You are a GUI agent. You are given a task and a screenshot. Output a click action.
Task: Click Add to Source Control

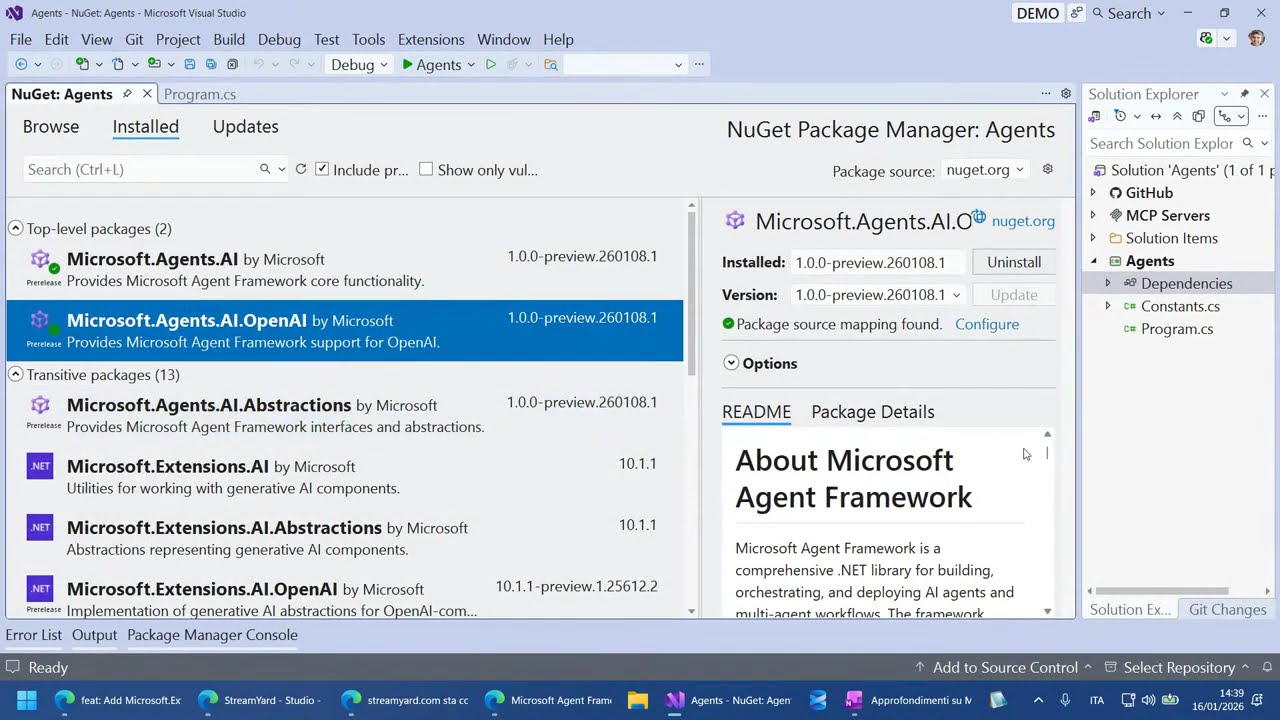point(1003,667)
